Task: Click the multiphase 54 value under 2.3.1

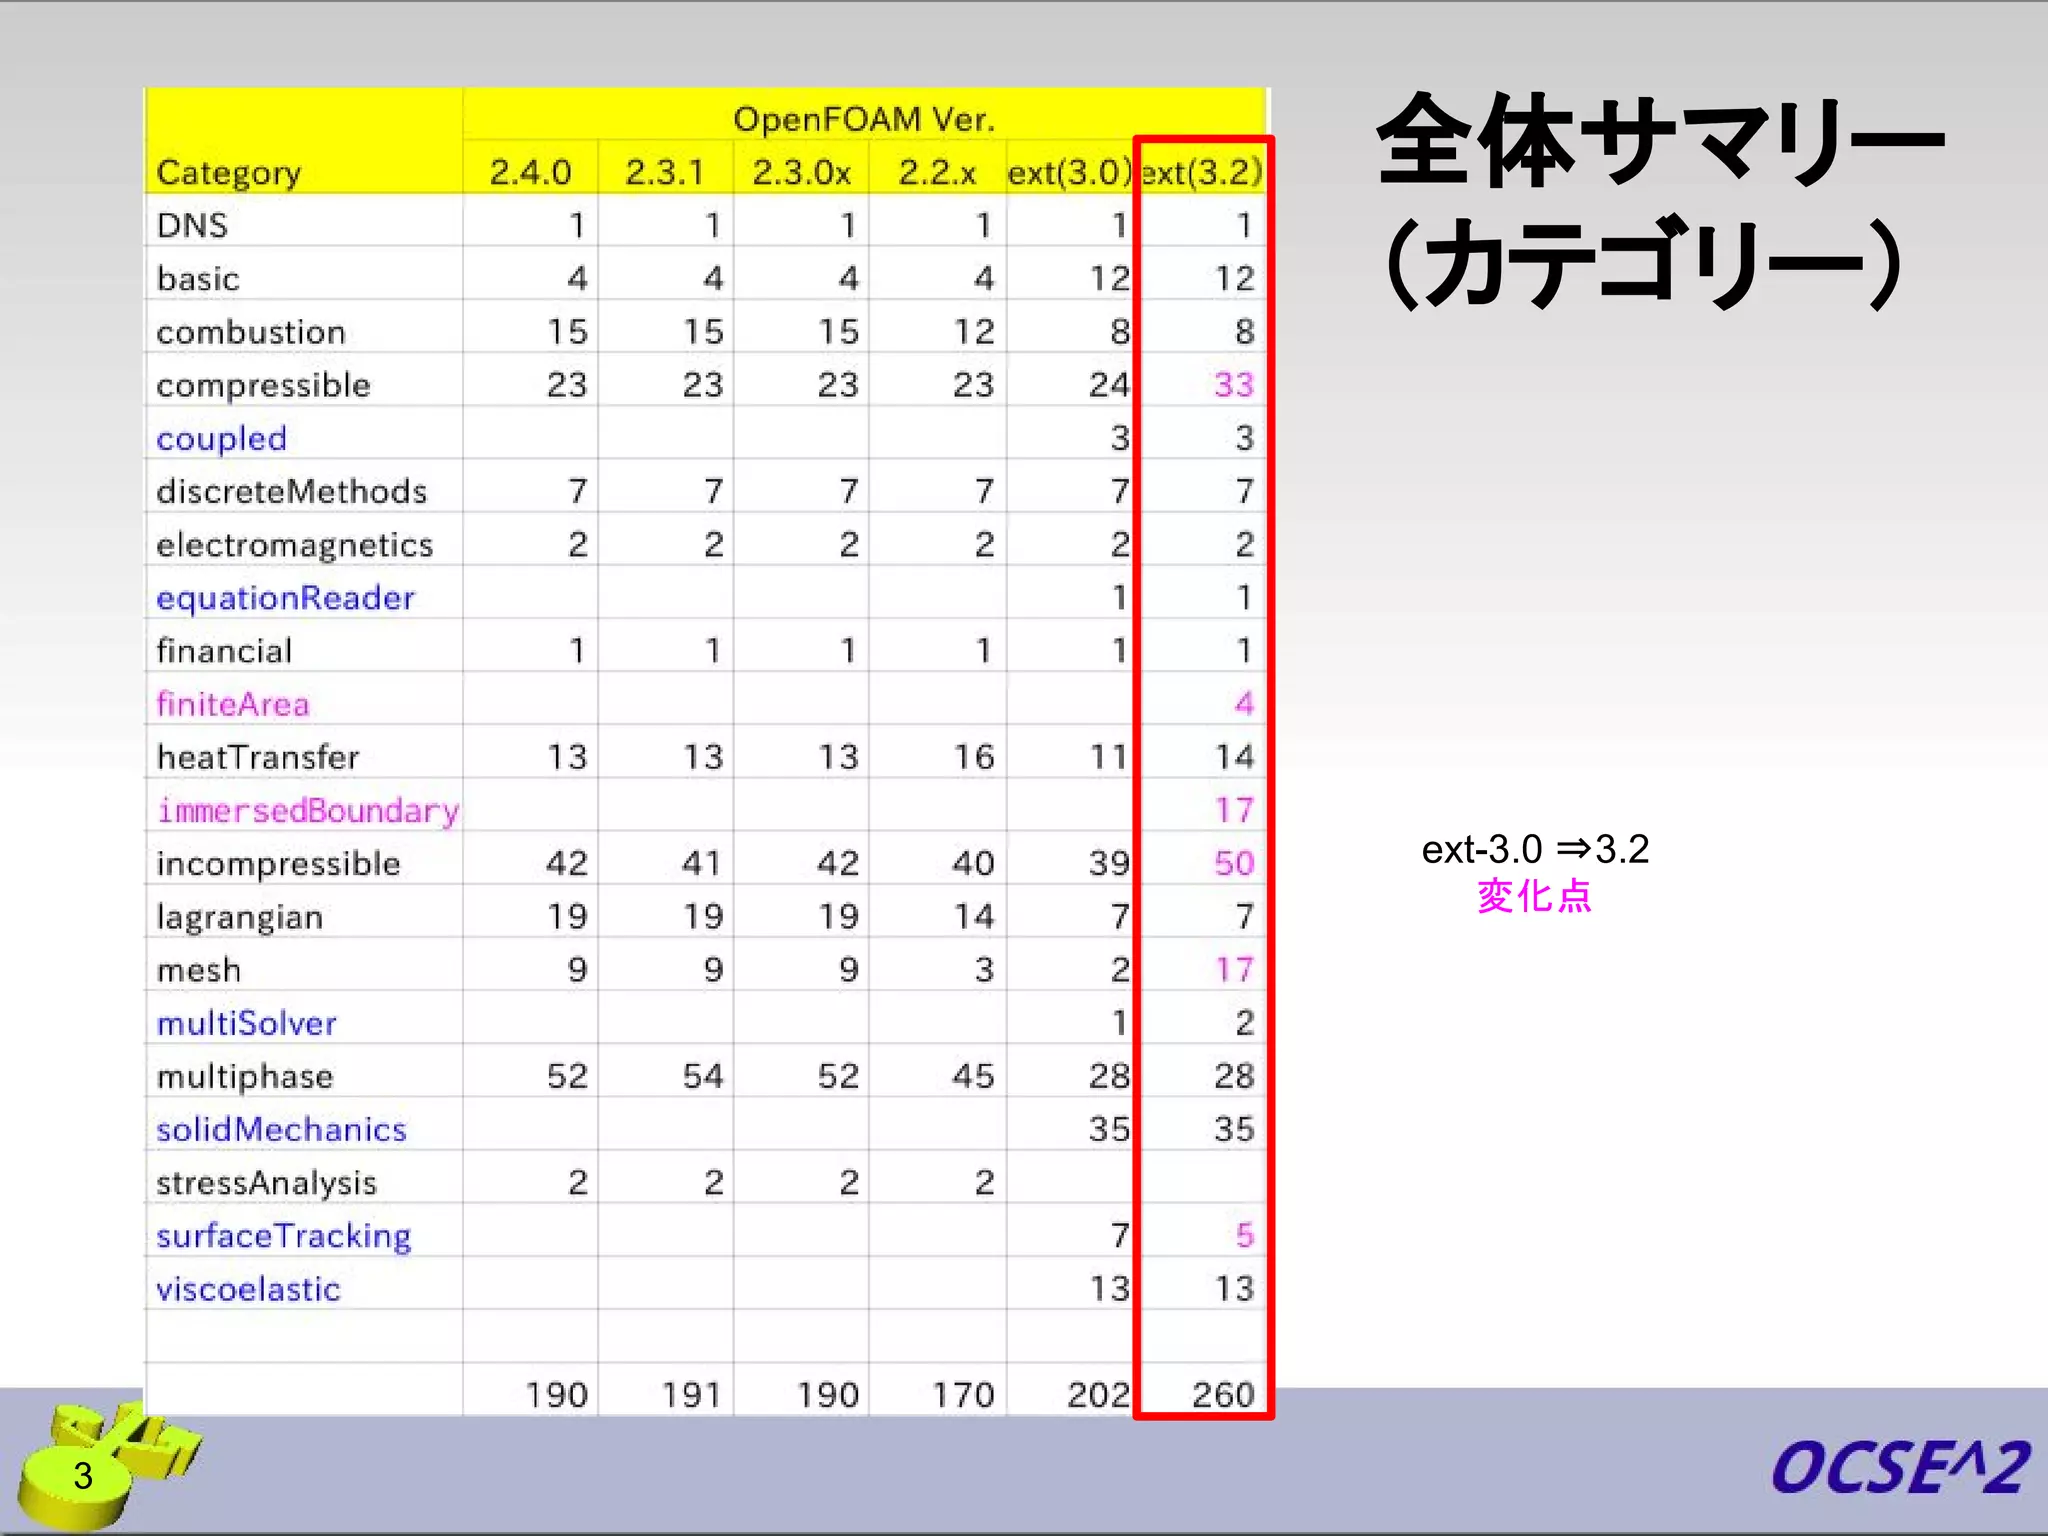Action: point(702,1076)
